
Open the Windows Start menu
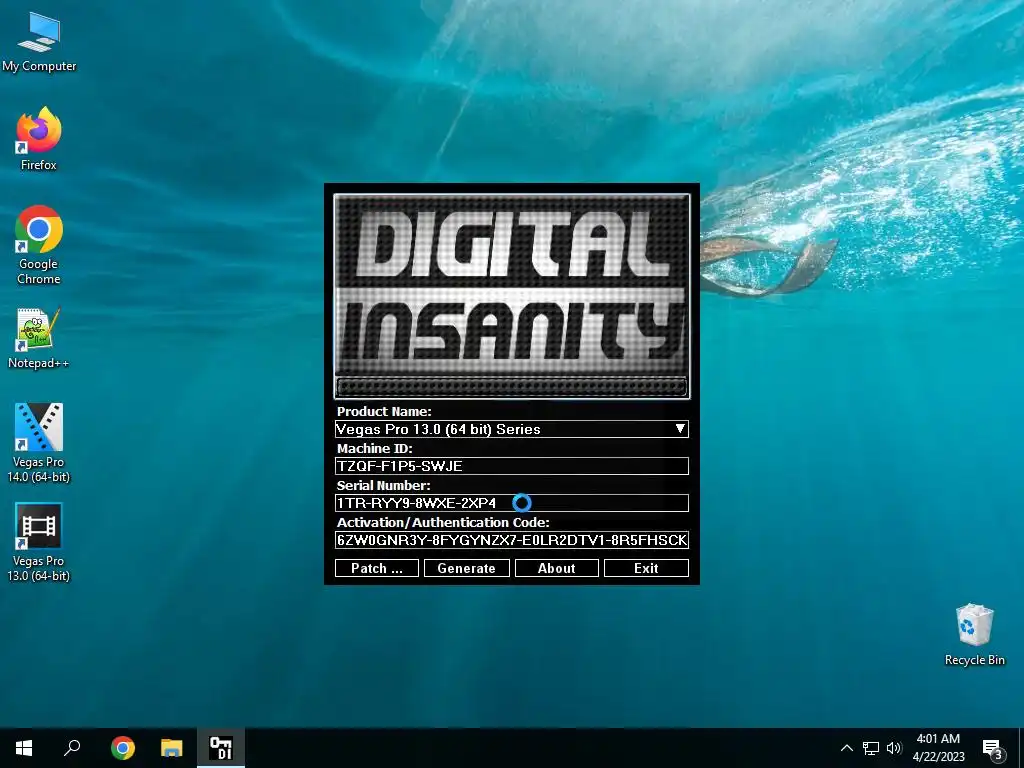coord(24,748)
